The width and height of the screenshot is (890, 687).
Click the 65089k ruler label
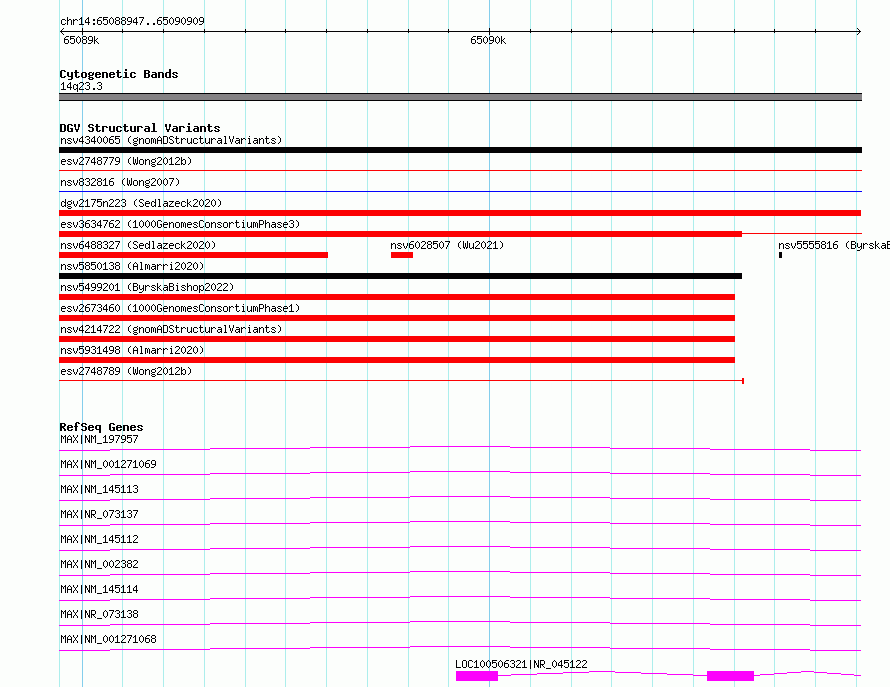[x=81, y=40]
